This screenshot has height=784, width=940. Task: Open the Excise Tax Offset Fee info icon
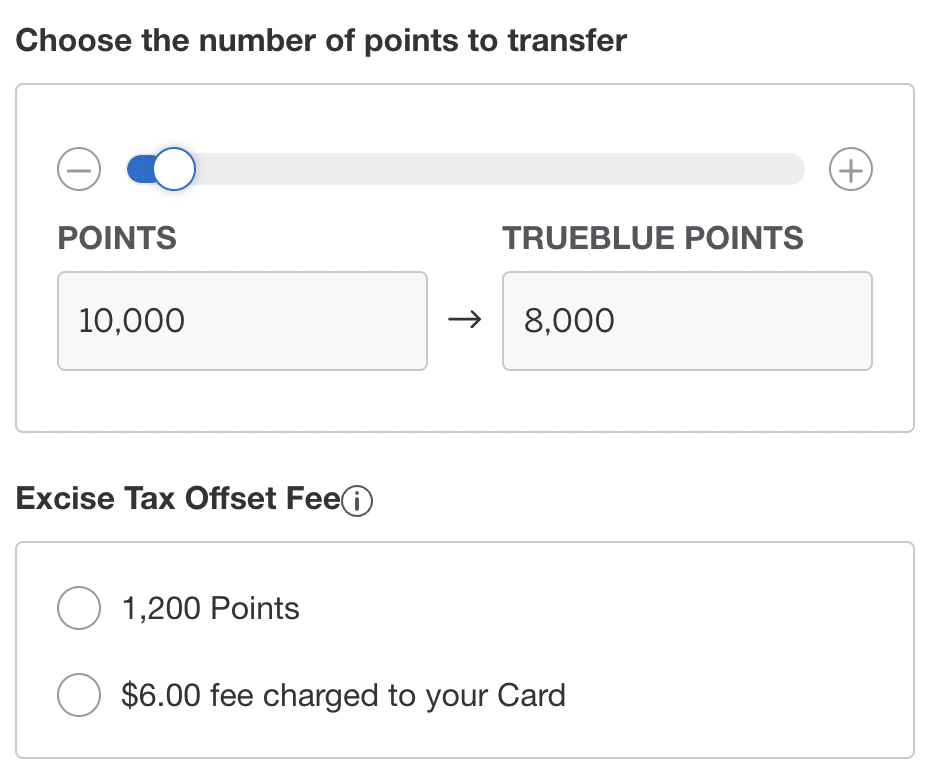[357, 500]
